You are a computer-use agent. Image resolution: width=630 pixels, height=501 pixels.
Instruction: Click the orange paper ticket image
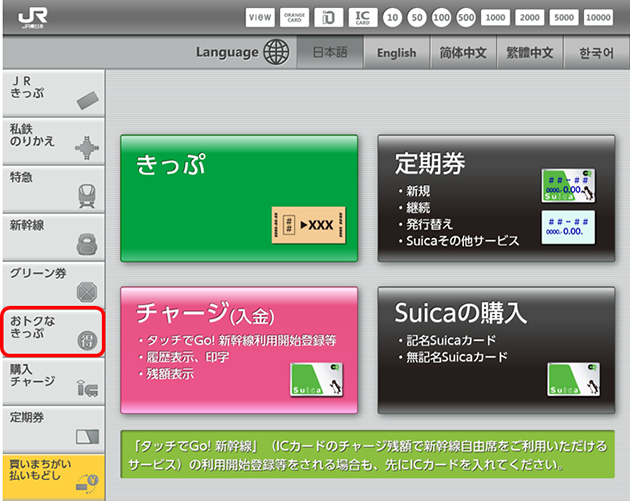click(309, 225)
